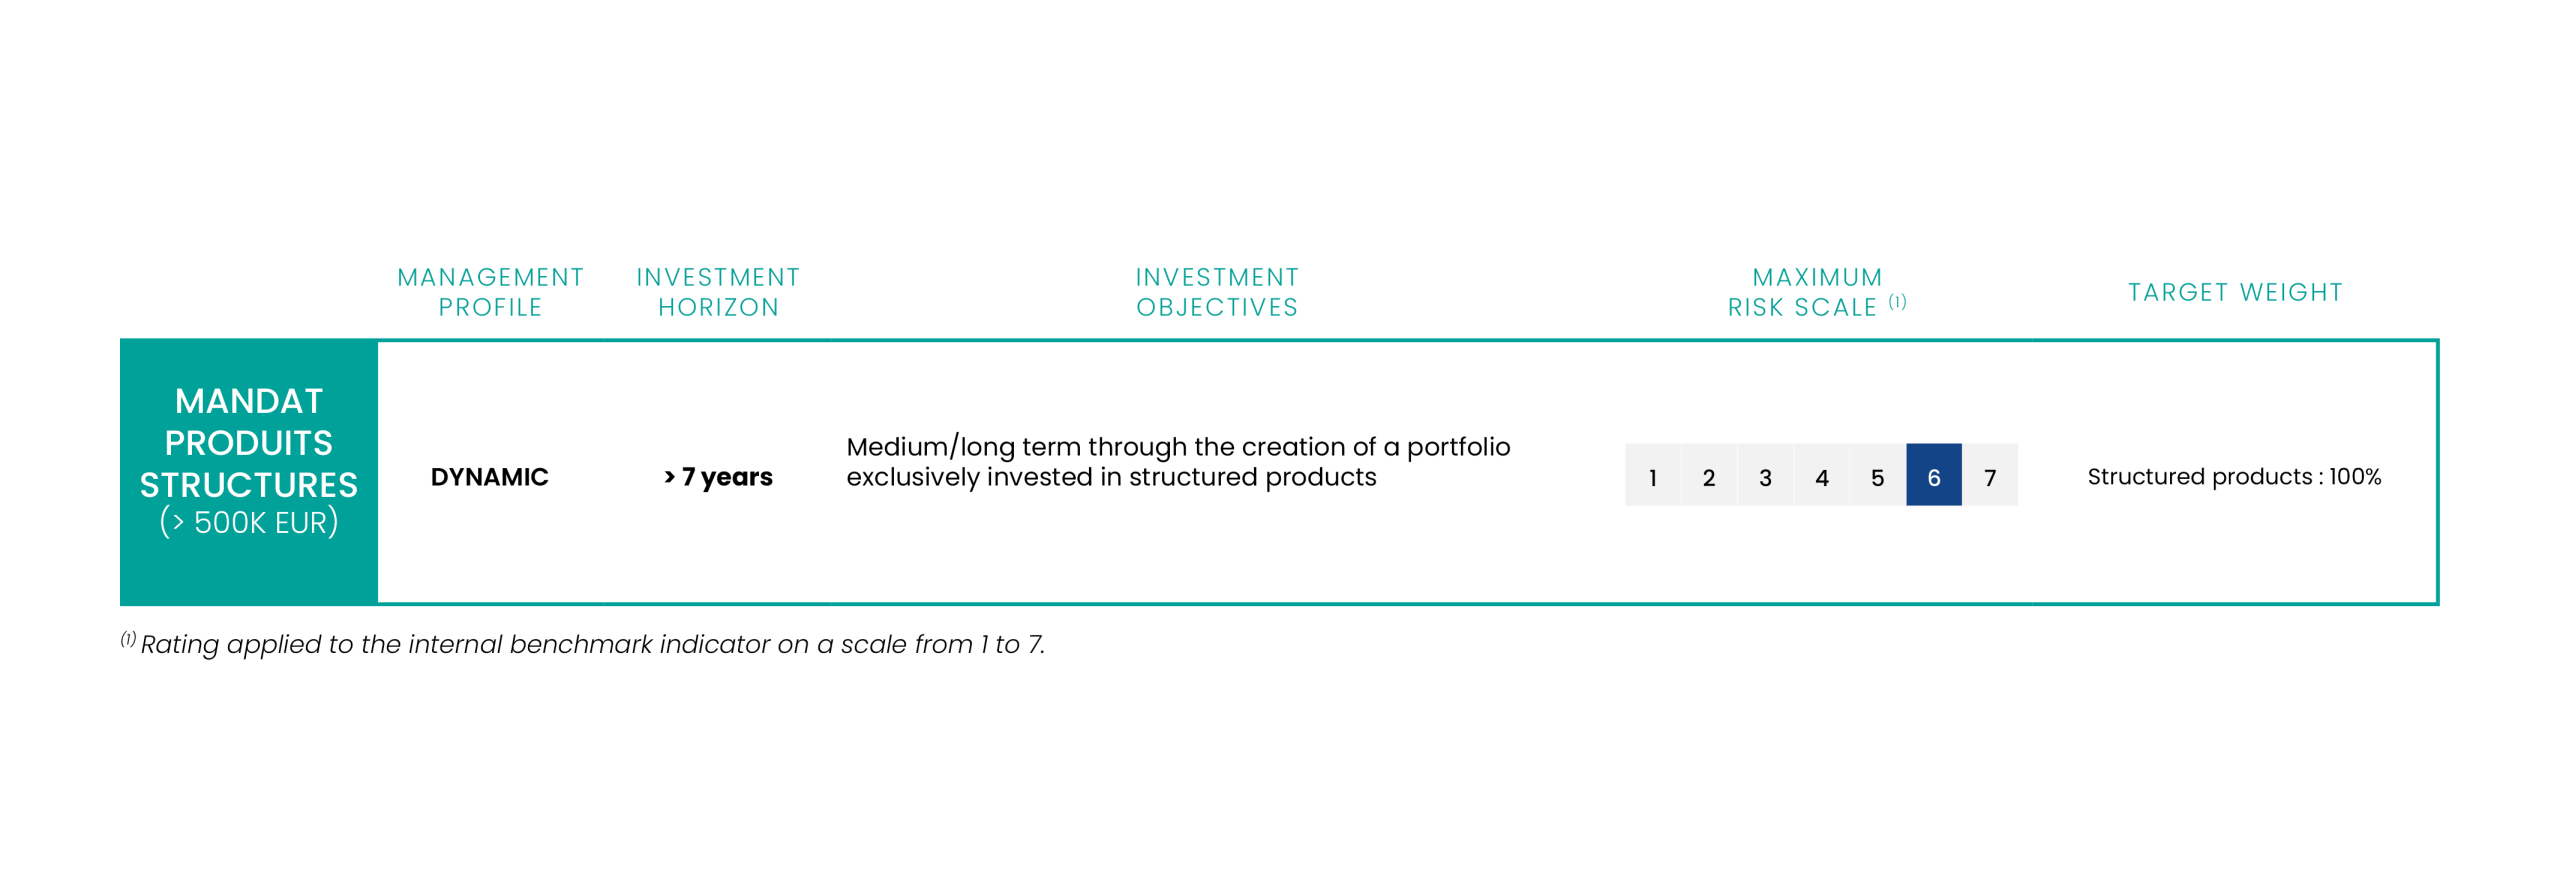Click the DYNAMIC profile label
This screenshot has width=2560, height=875.
[489, 477]
